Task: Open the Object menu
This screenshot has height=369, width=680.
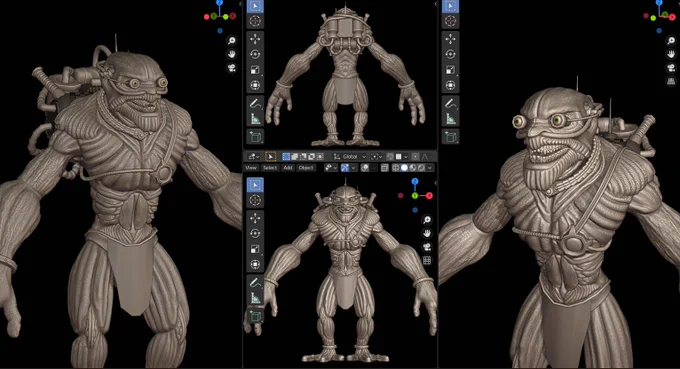Action: pos(306,167)
